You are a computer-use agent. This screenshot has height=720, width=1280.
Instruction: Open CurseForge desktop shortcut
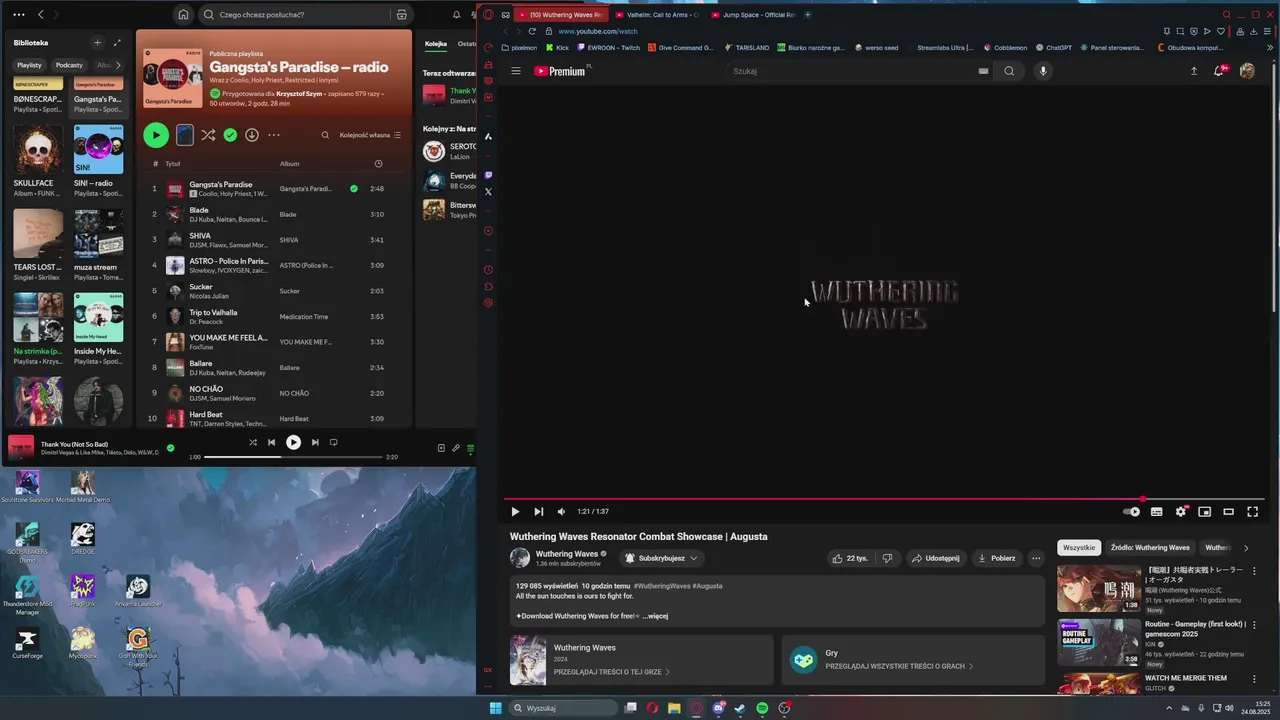coord(27,641)
